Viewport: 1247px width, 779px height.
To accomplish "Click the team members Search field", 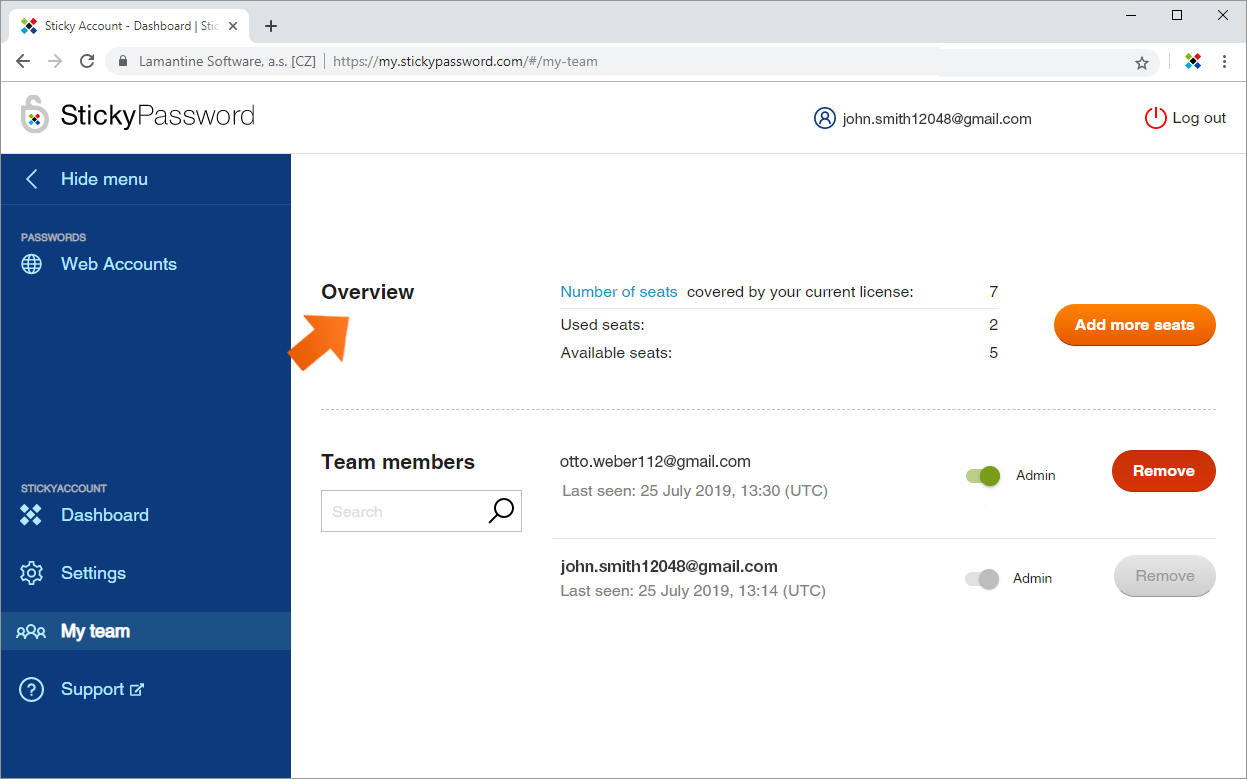I will pos(421,511).
